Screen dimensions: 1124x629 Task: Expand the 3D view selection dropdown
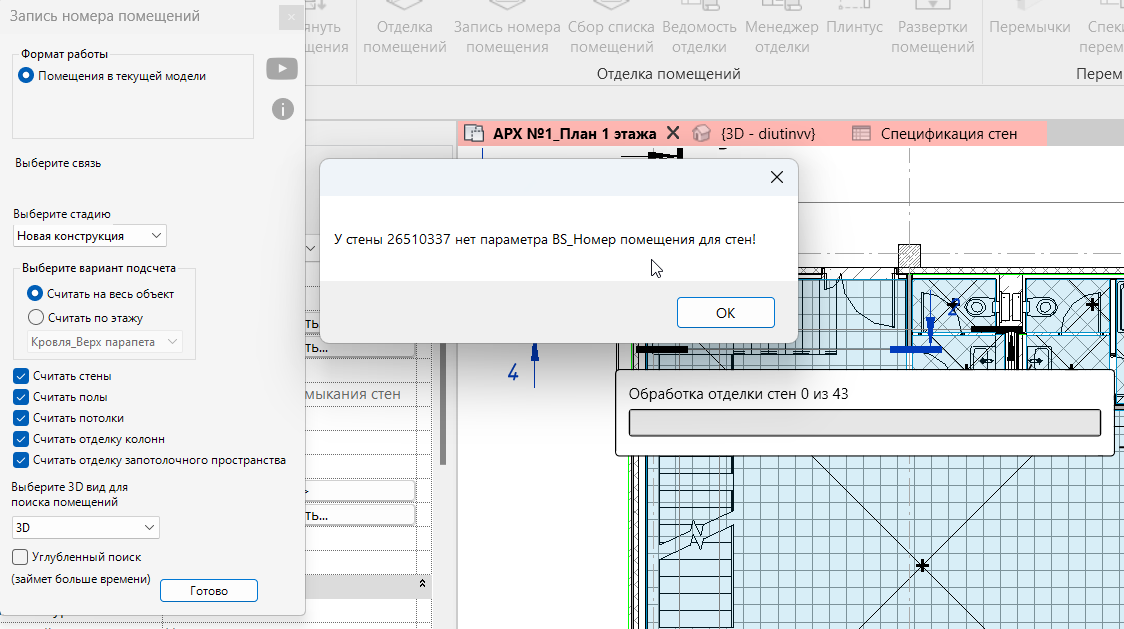[85, 527]
